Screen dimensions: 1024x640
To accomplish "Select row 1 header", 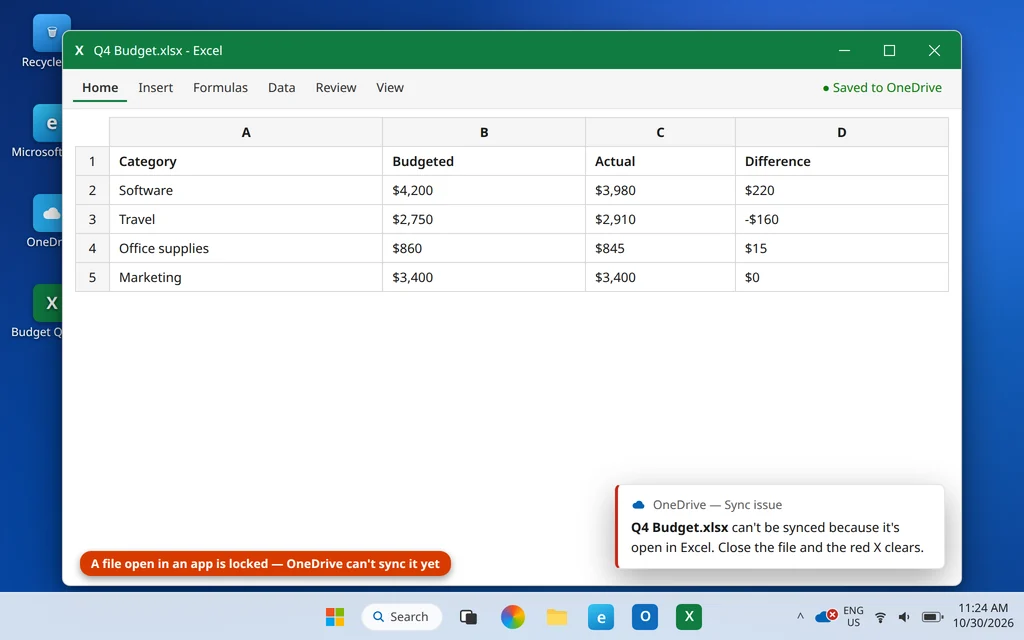I will coord(92,161).
